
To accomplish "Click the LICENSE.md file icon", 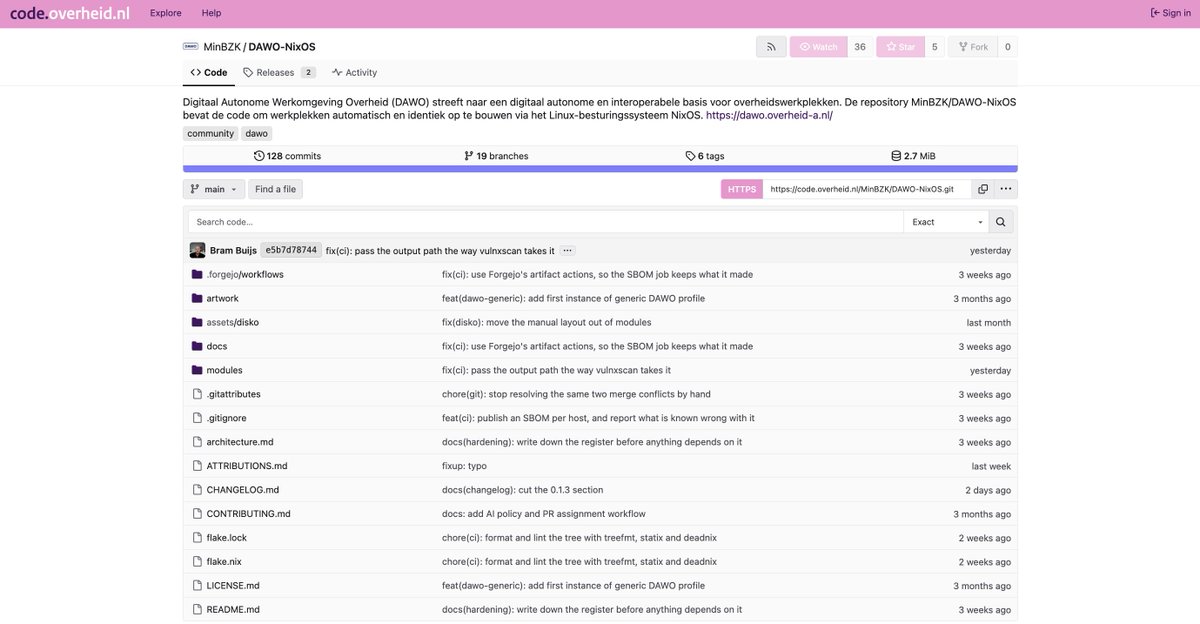I will (197, 586).
